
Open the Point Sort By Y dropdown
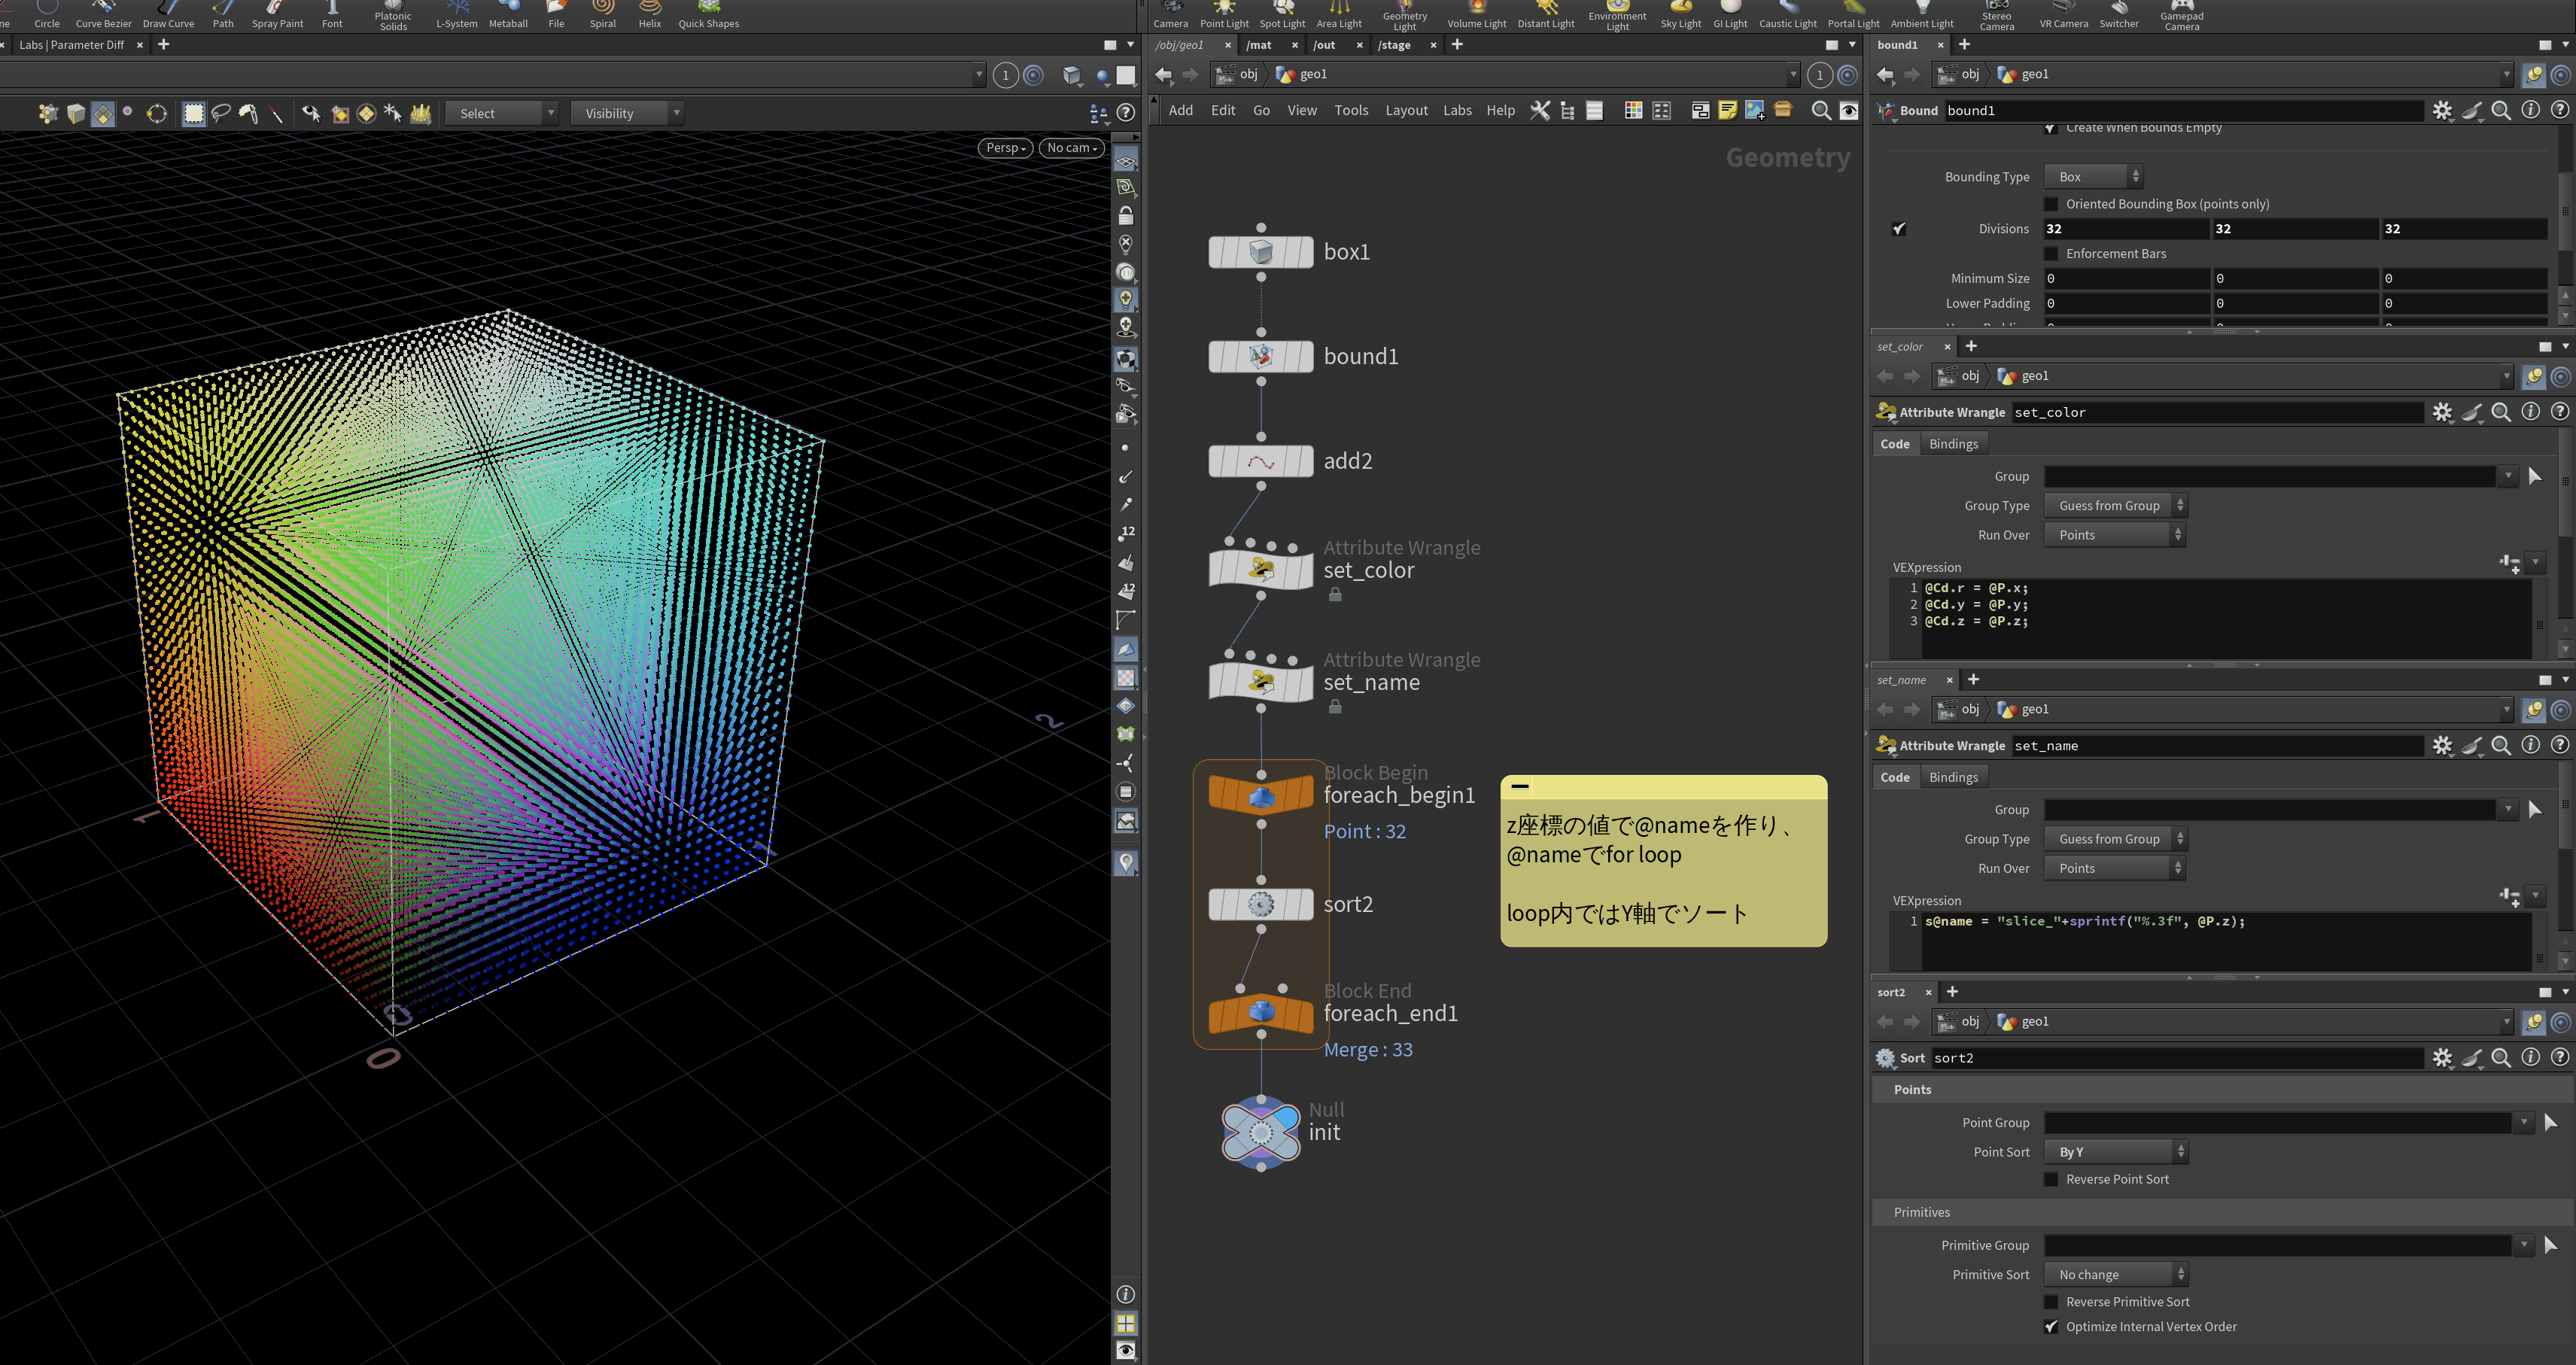point(2115,1152)
